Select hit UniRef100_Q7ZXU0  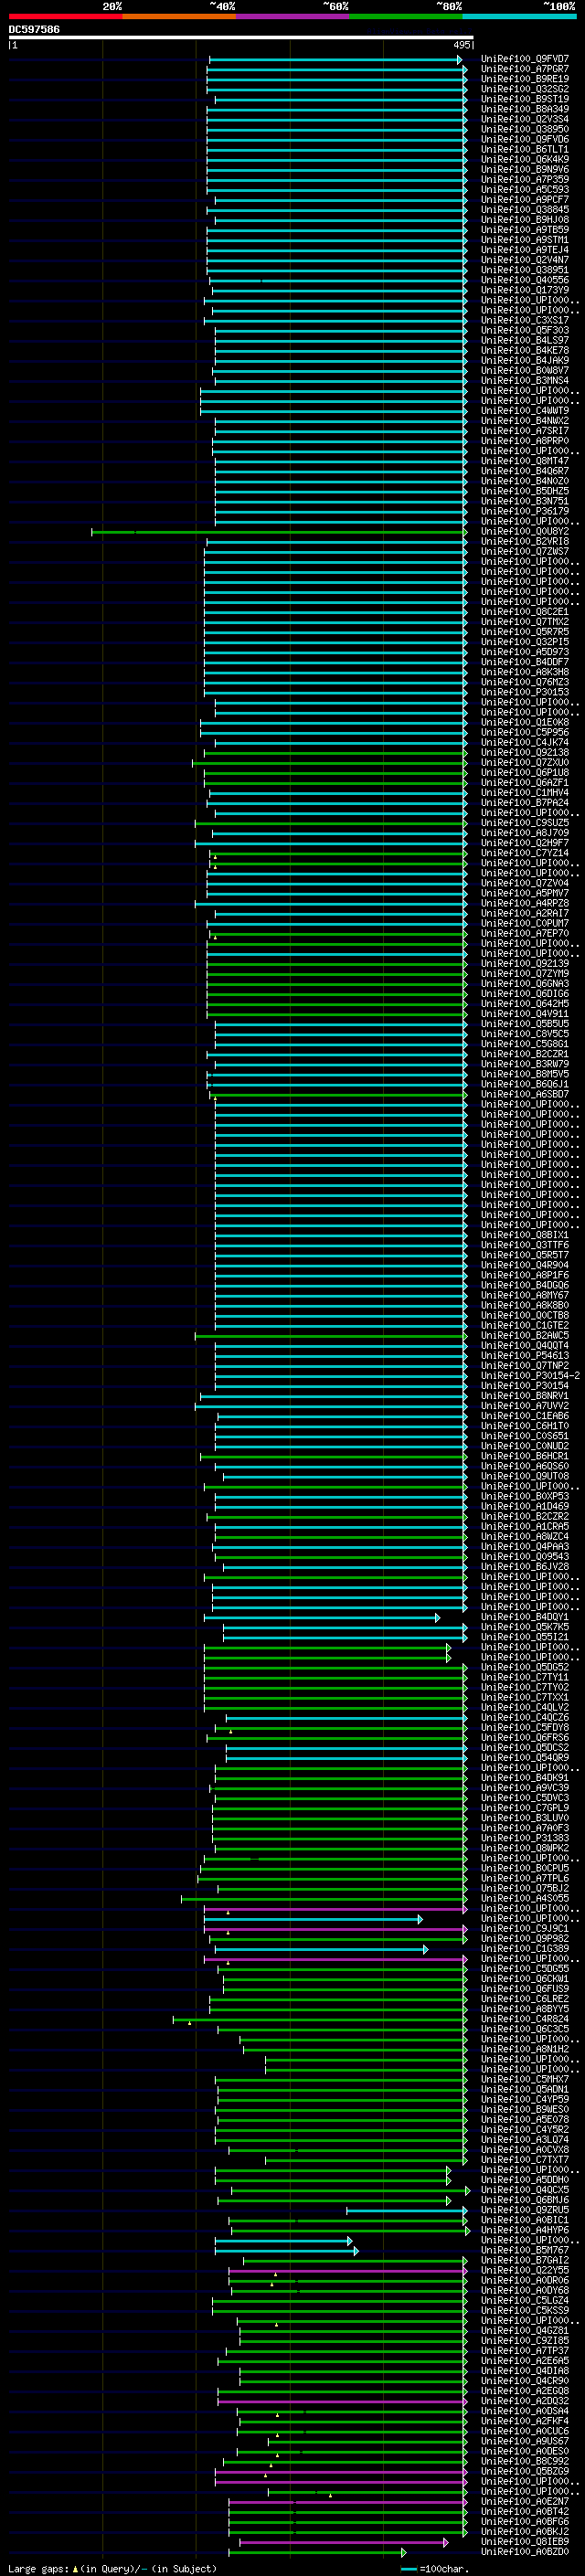pos(524,763)
